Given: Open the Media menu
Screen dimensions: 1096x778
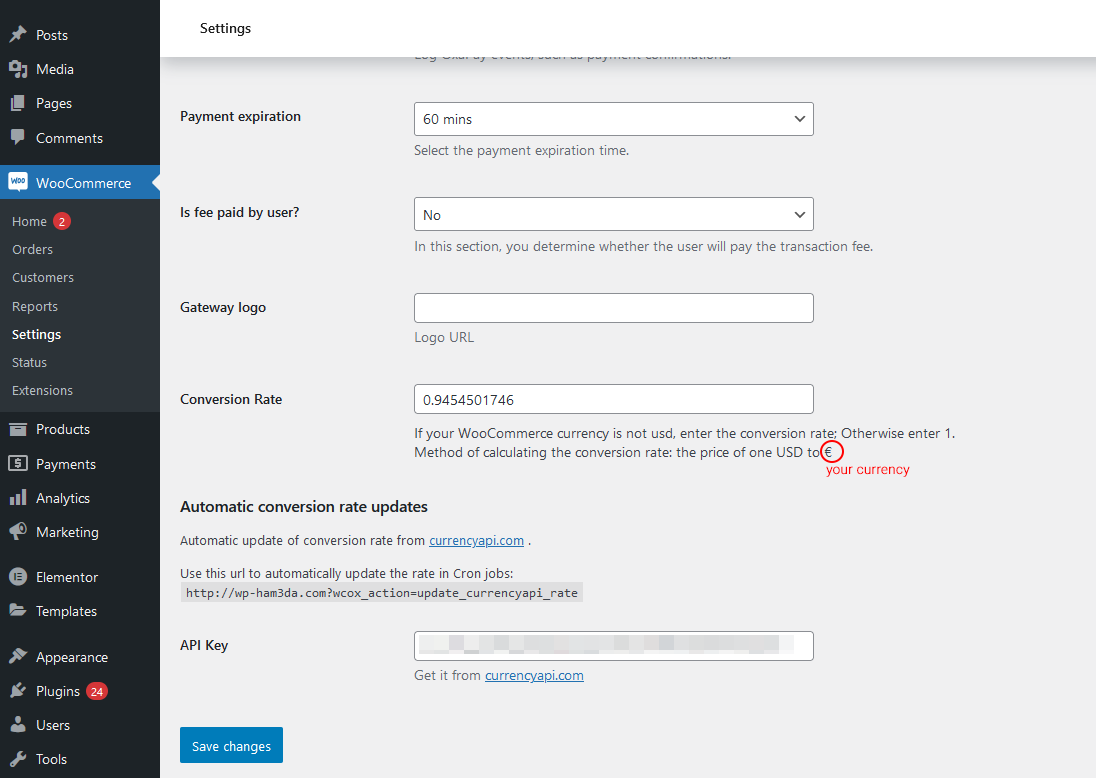Looking at the screenshot, I should pos(55,69).
